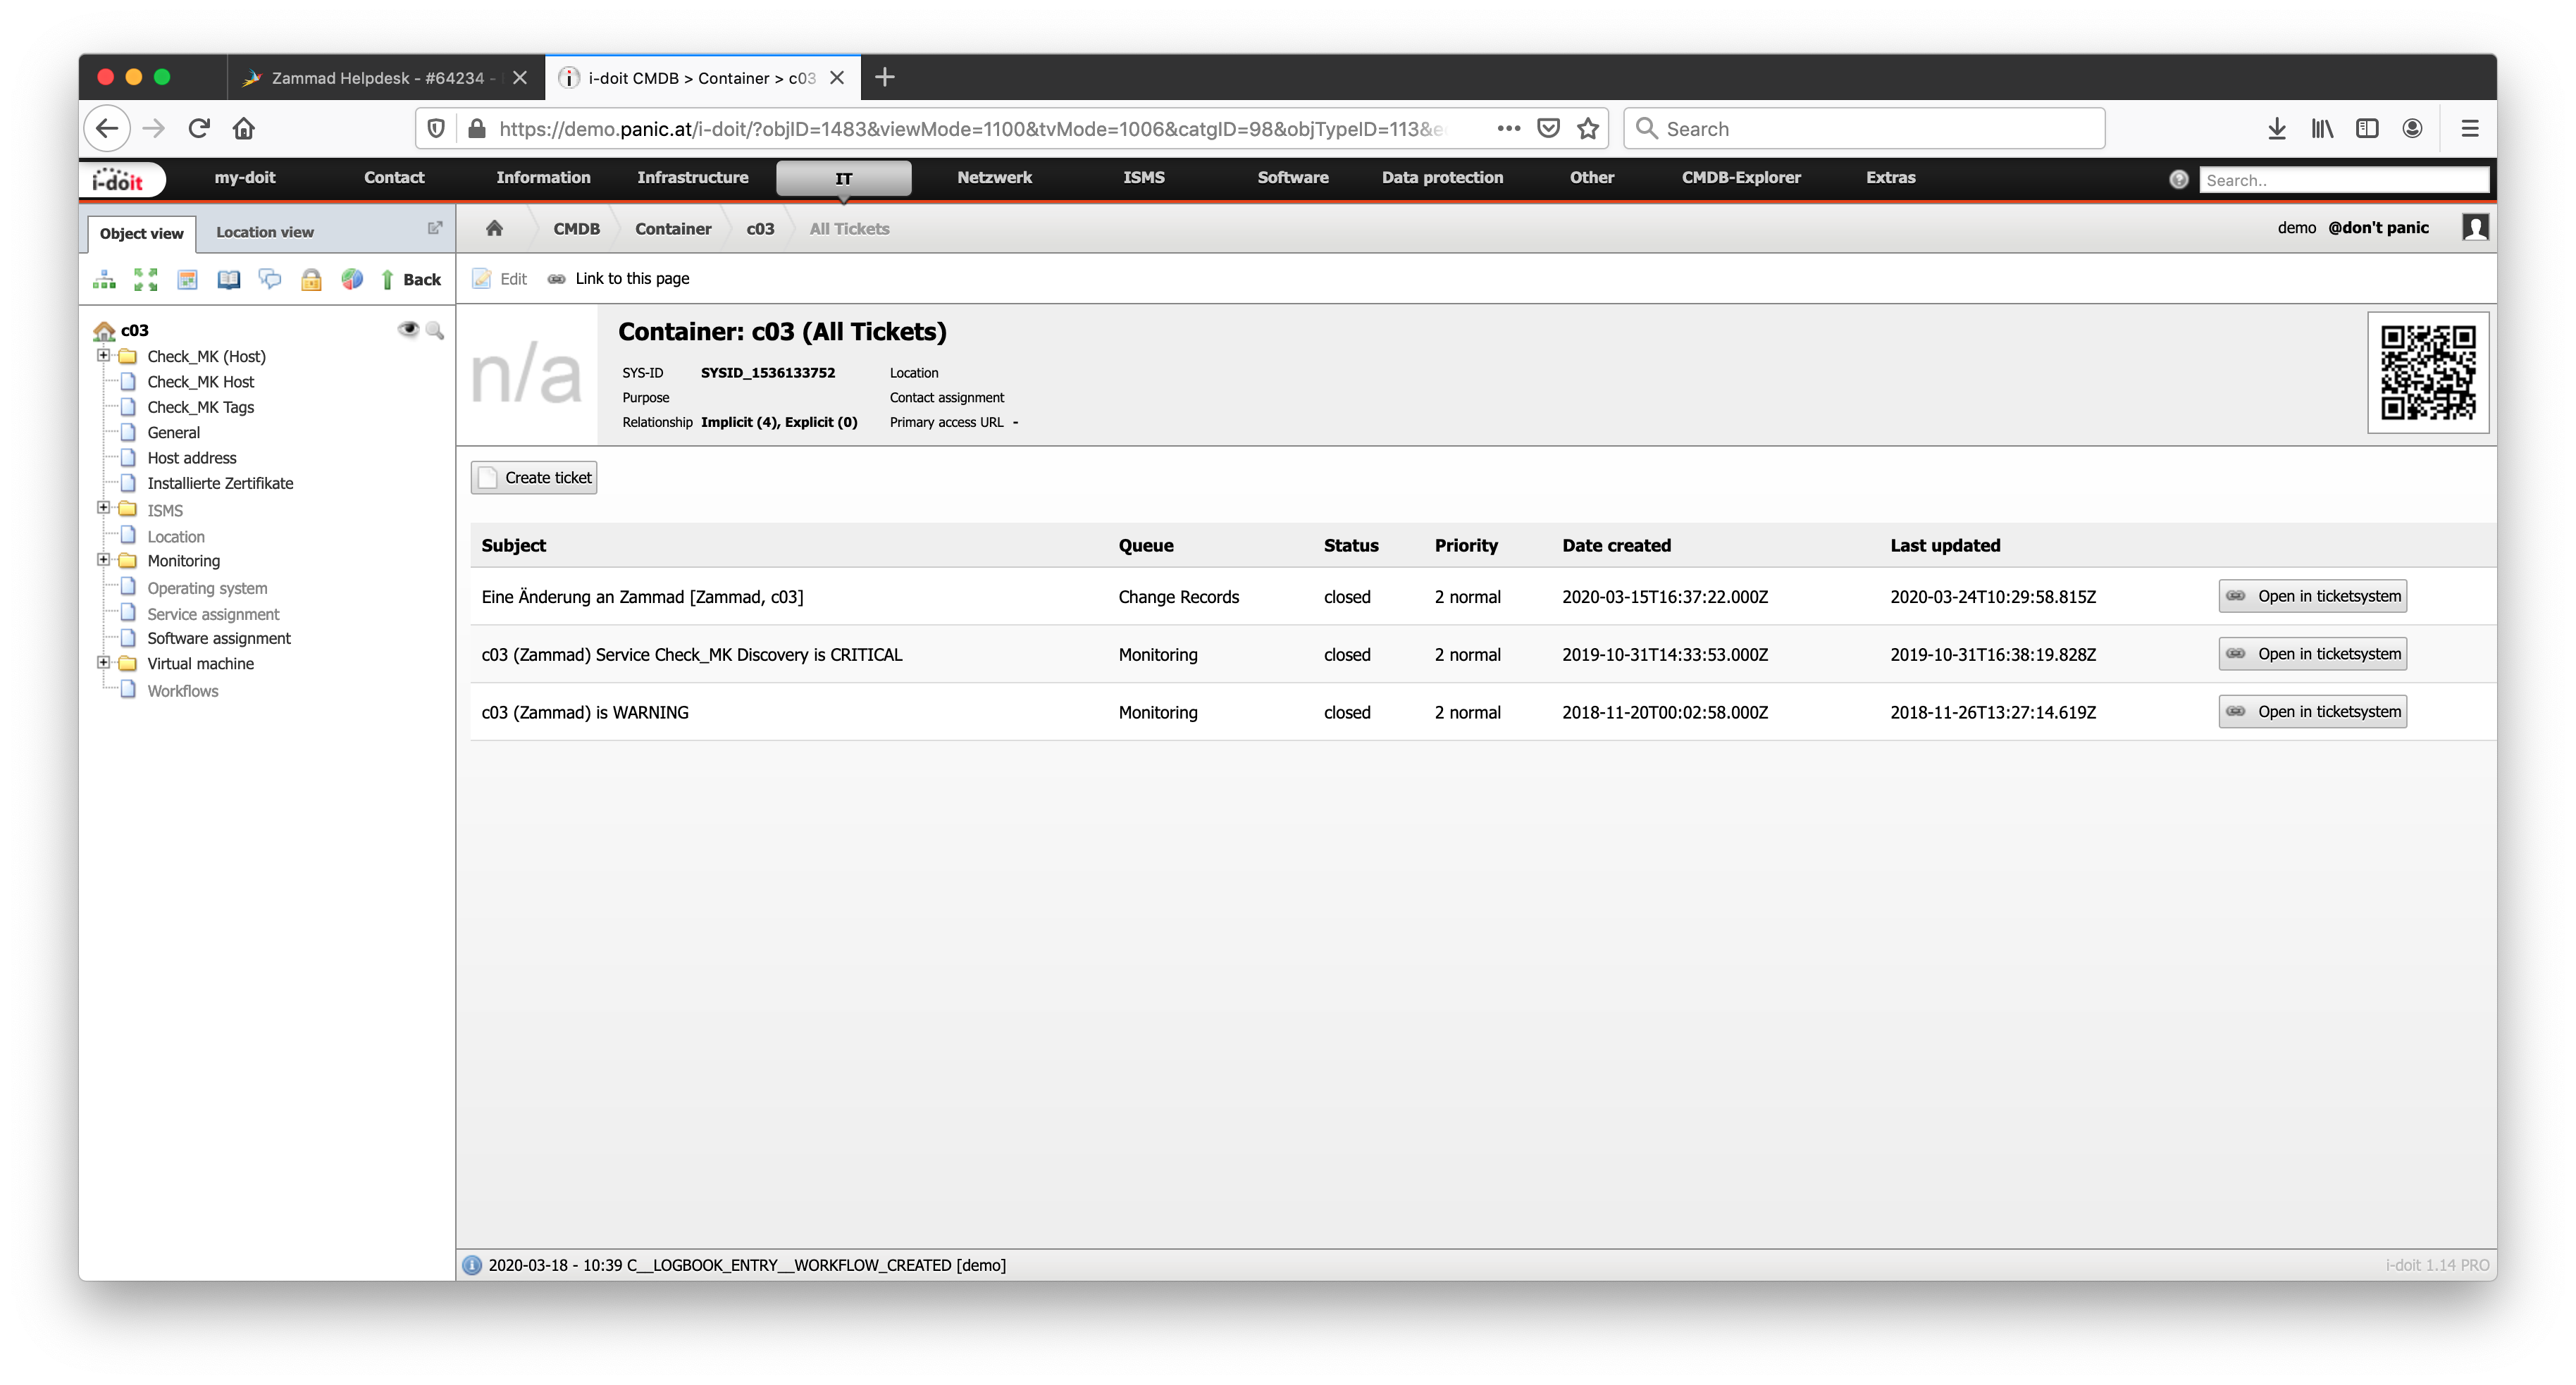Click the green expand-arrows icon in sidebar toolbar
Viewport: 2576px width, 1385px height.
(146, 280)
